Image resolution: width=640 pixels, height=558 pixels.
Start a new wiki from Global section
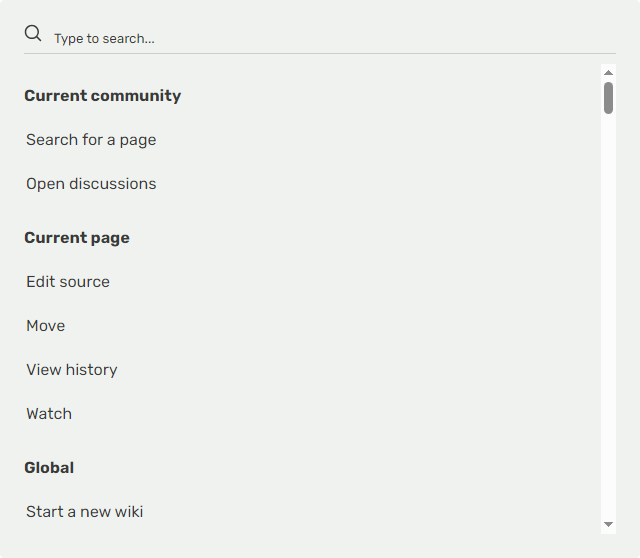85,512
